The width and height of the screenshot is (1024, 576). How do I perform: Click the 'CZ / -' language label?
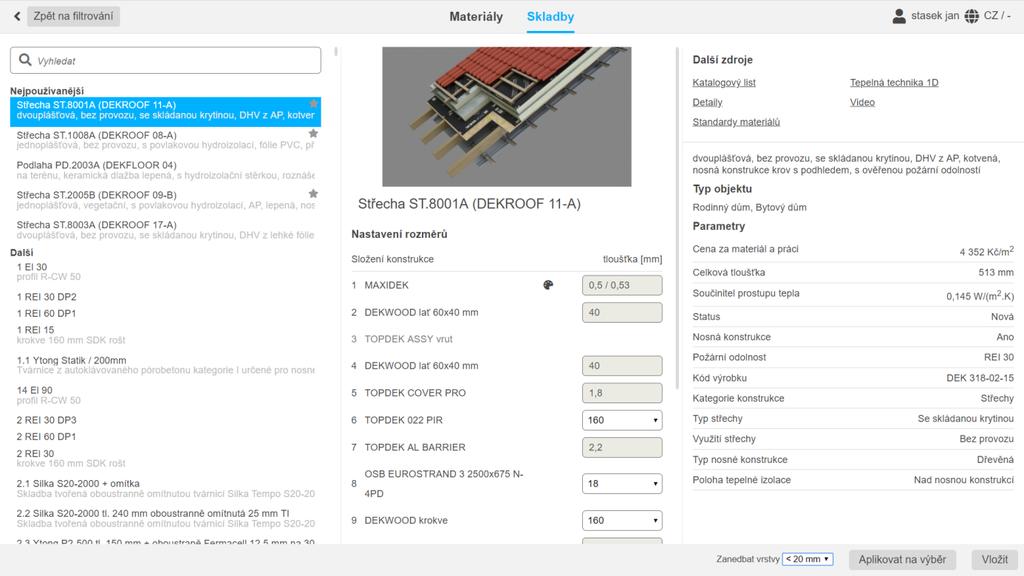[x=997, y=16]
